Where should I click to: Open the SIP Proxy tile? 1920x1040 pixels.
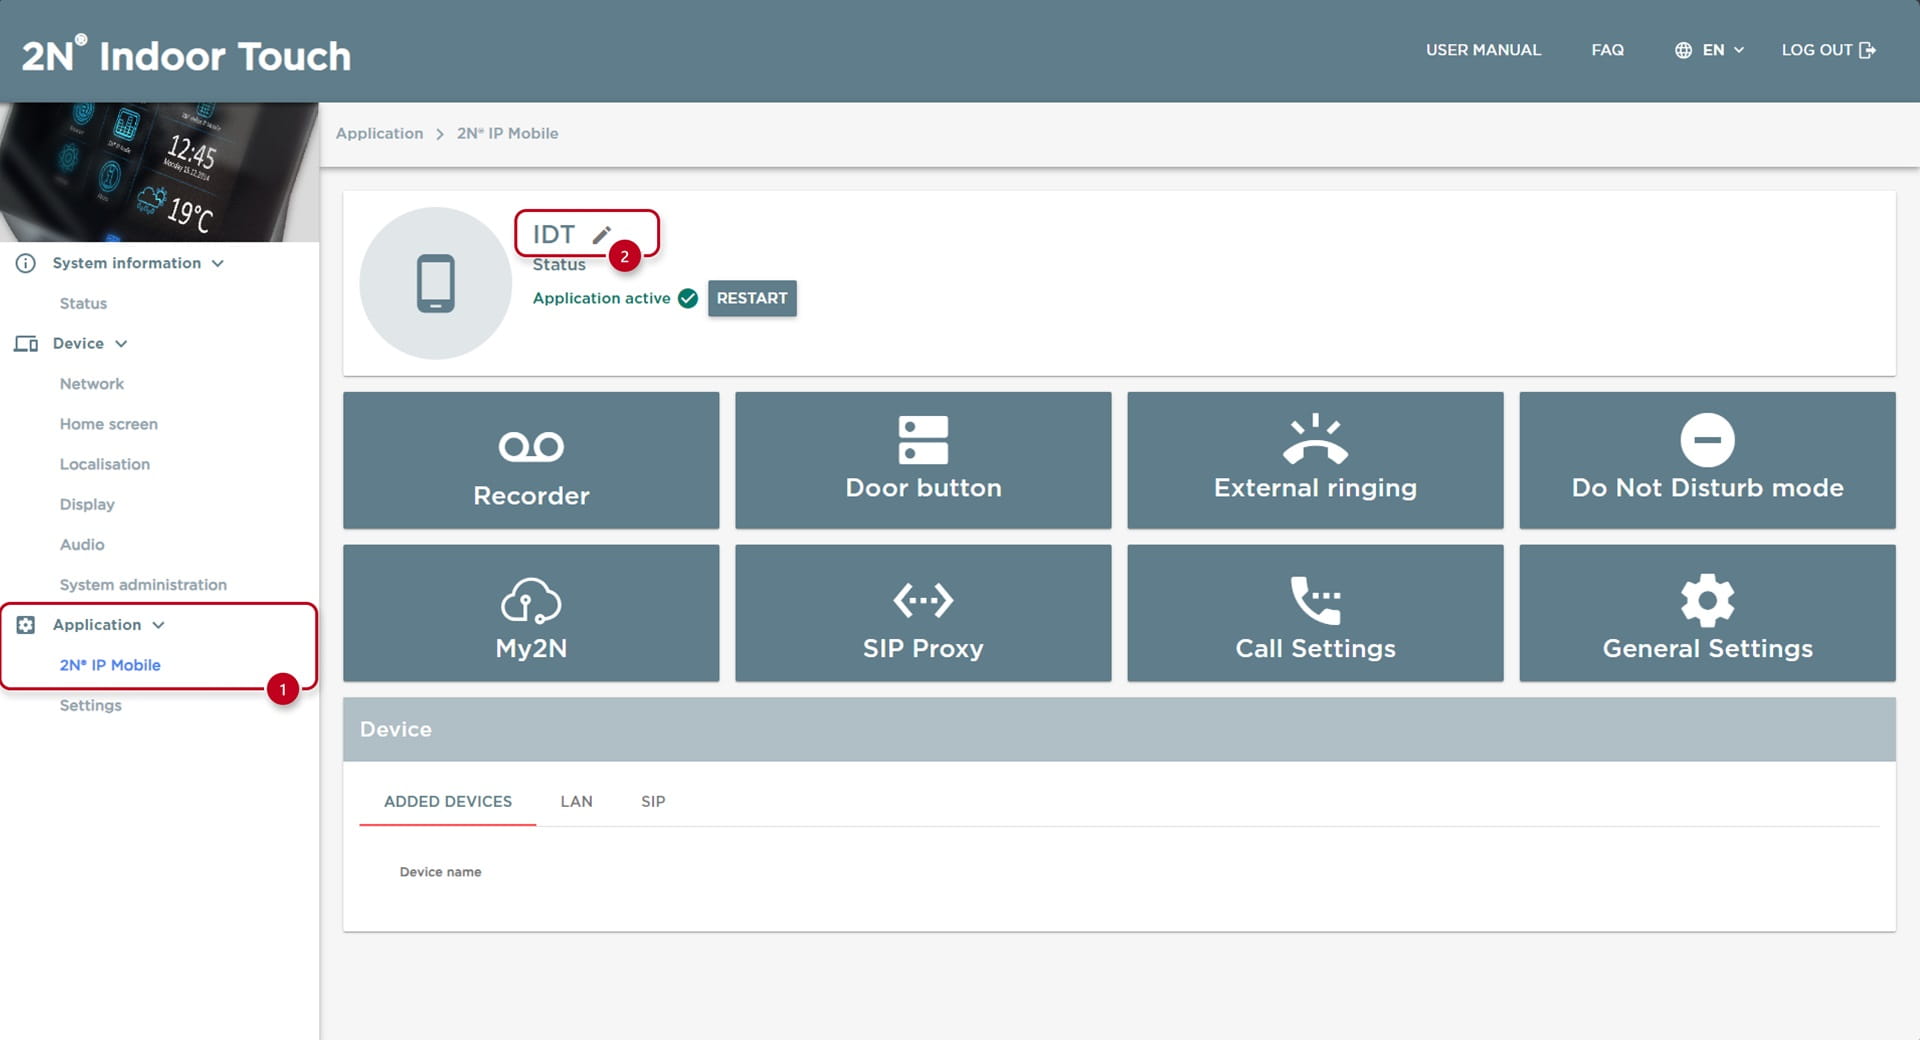pyautogui.click(x=923, y=613)
